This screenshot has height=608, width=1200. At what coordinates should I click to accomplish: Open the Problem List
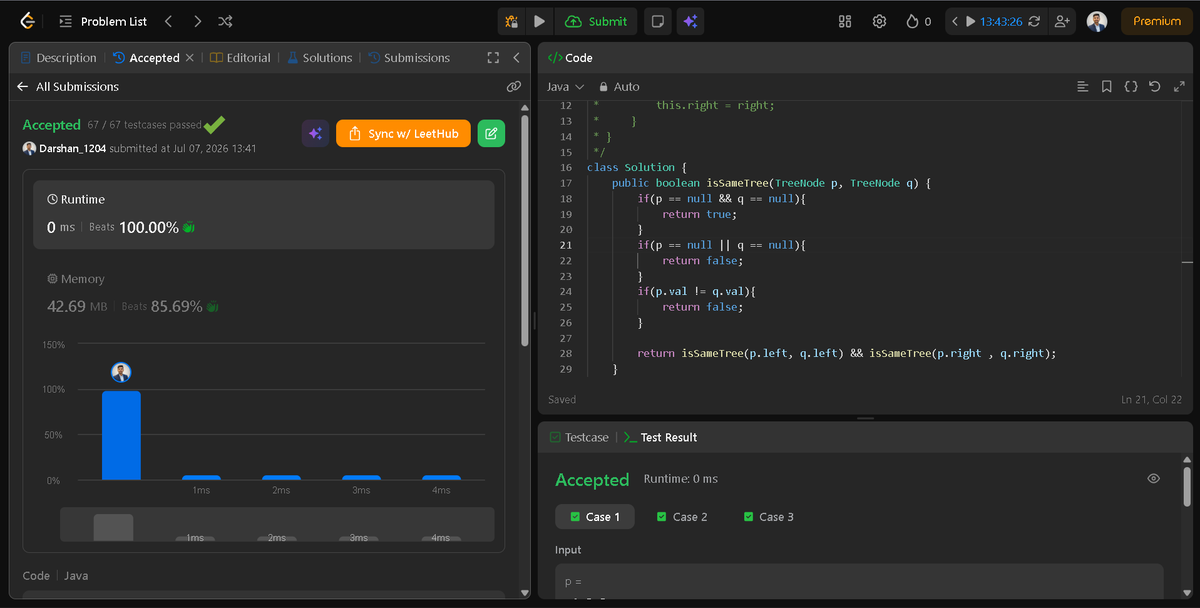pos(103,21)
